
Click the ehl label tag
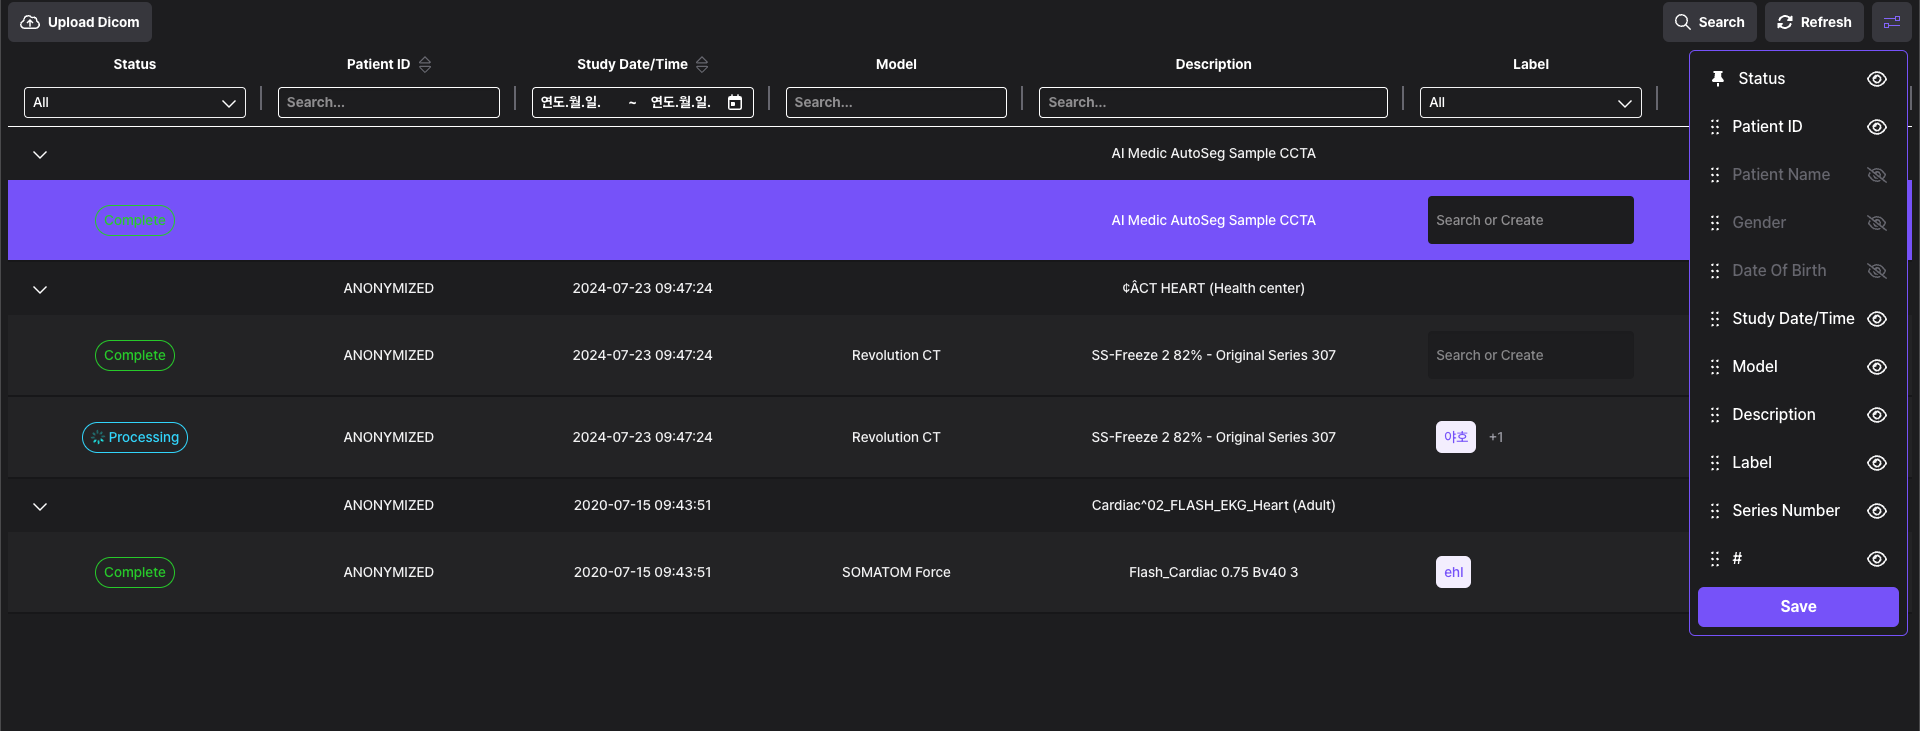[1453, 572]
